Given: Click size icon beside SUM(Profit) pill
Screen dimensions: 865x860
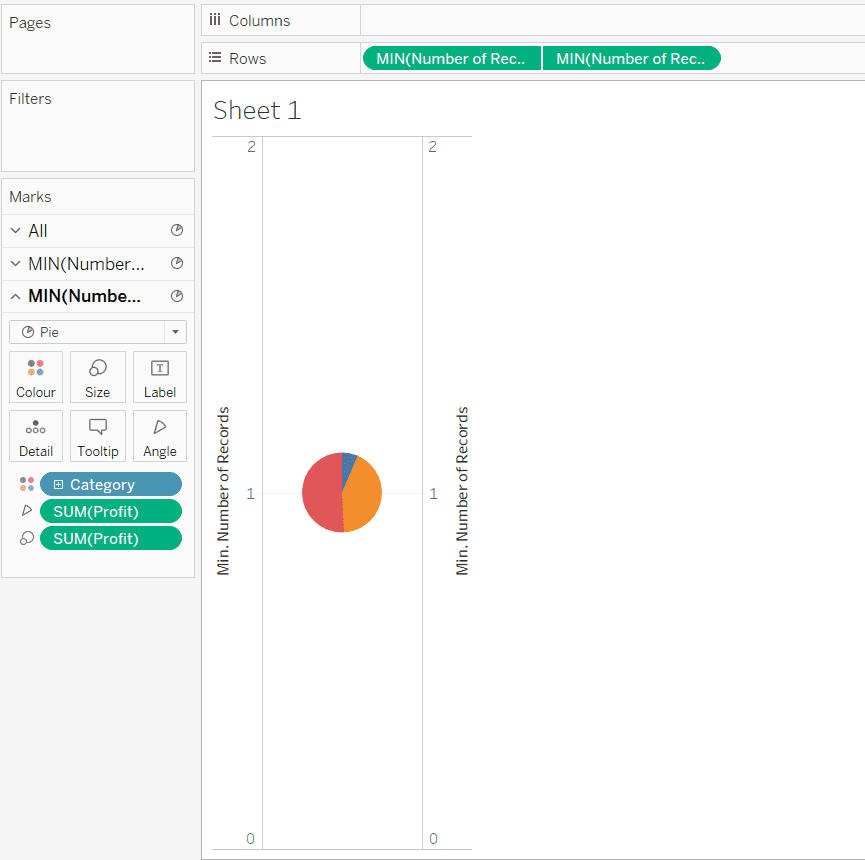Looking at the screenshot, I should (26, 538).
